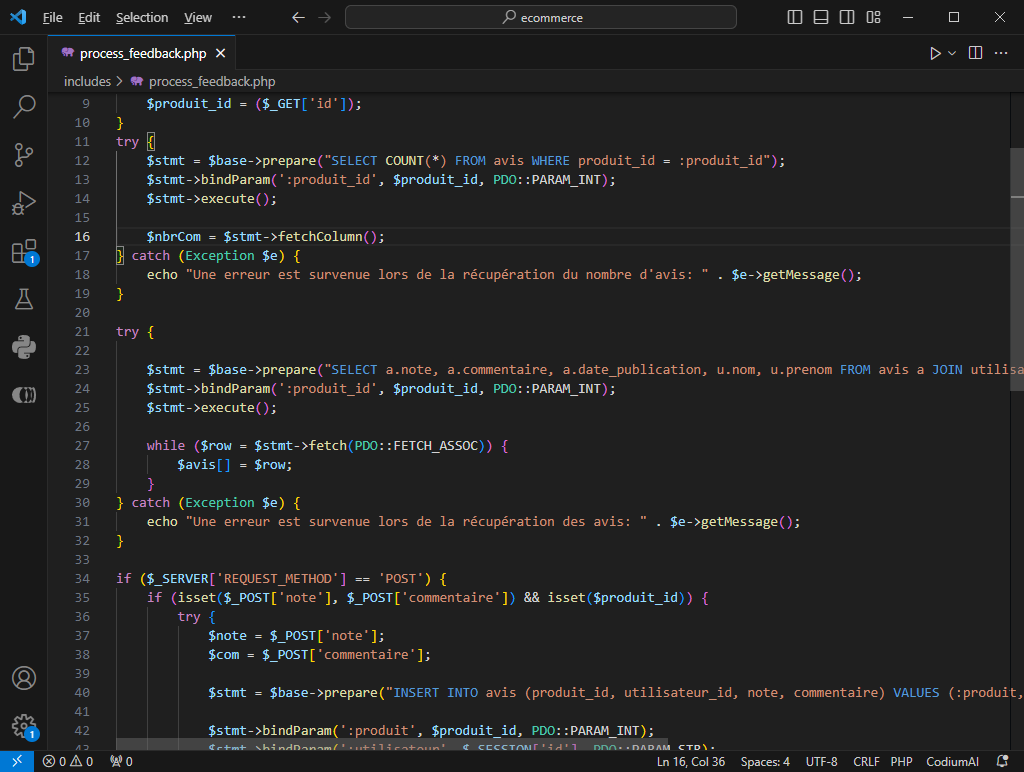Click the includes breadcrumb folder
The width and height of the screenshot is (1024, 772).
click(87, 81)
